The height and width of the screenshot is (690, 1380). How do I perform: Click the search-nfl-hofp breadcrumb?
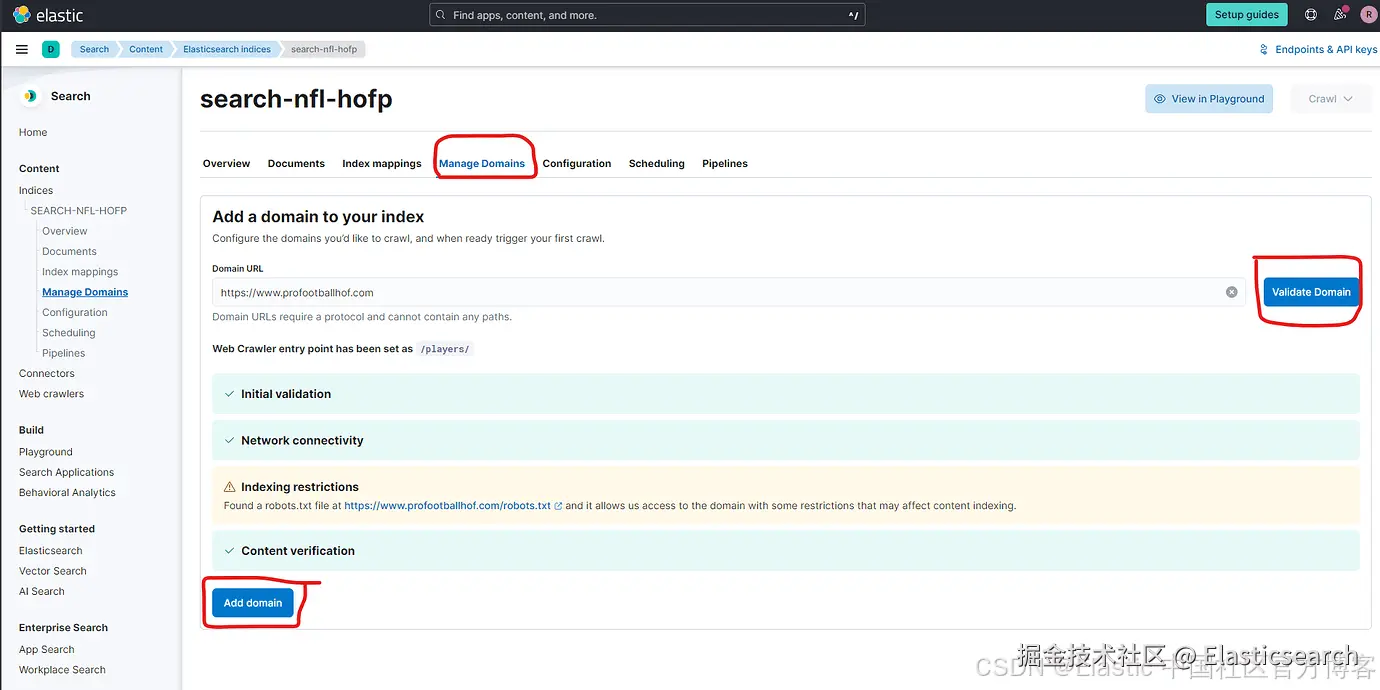pyautogui.click(x=324, y=49)
